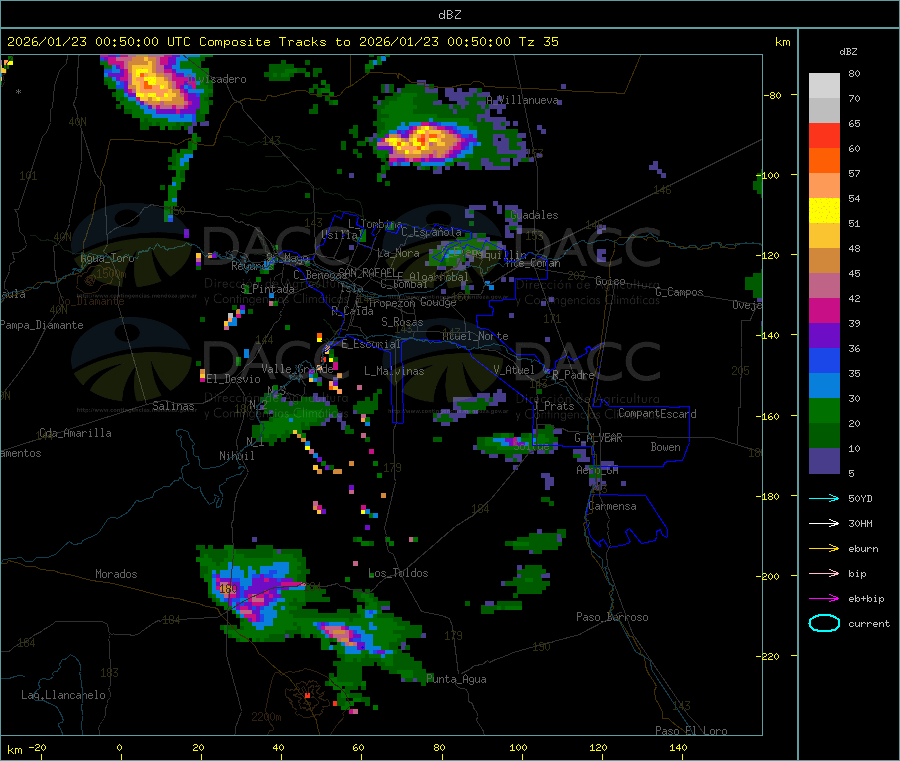Click the 'Lag.Llancanelo' lake label
900x761 pixels.
[63, 695]
